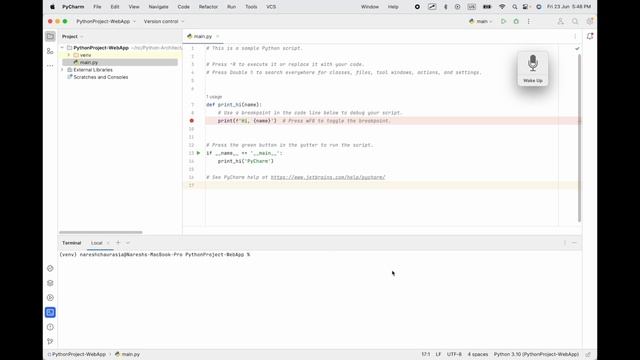Open macOS Spotlight search icon
The image size is (640, 360).
pyautogui.click(x=515, y=7)
